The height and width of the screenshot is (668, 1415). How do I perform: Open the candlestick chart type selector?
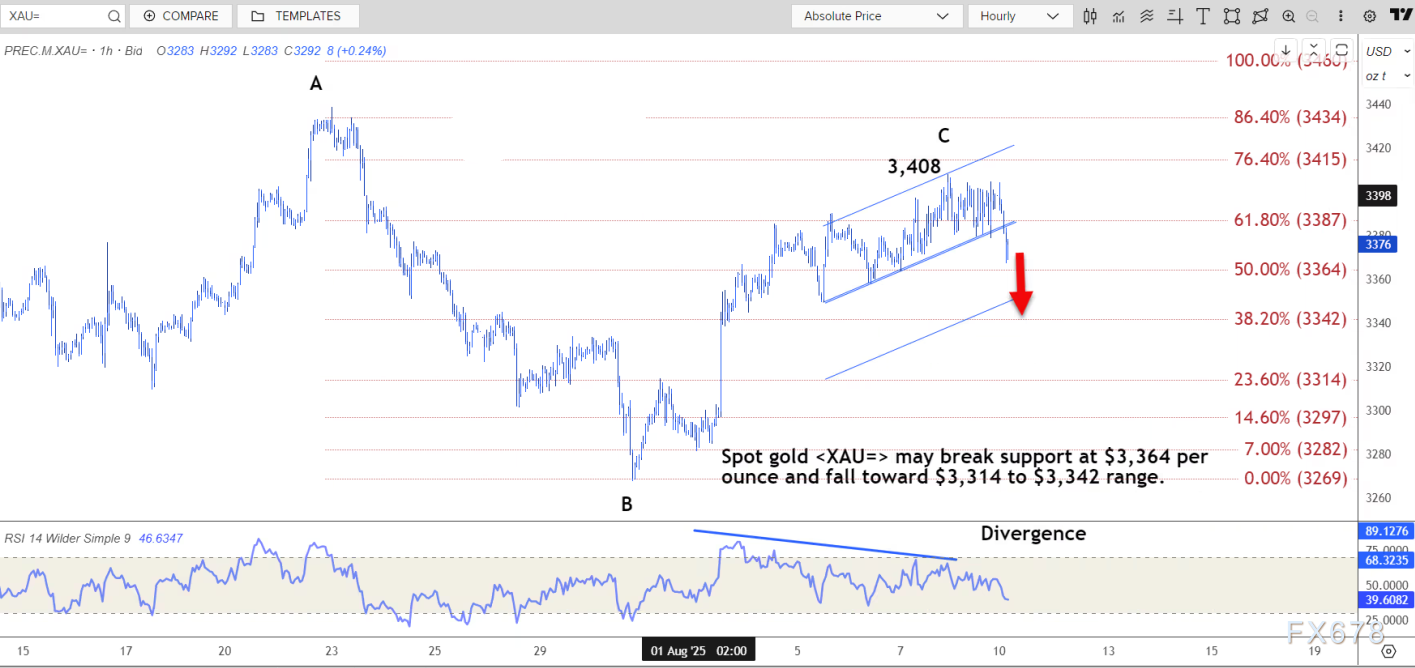(1090, 16)
